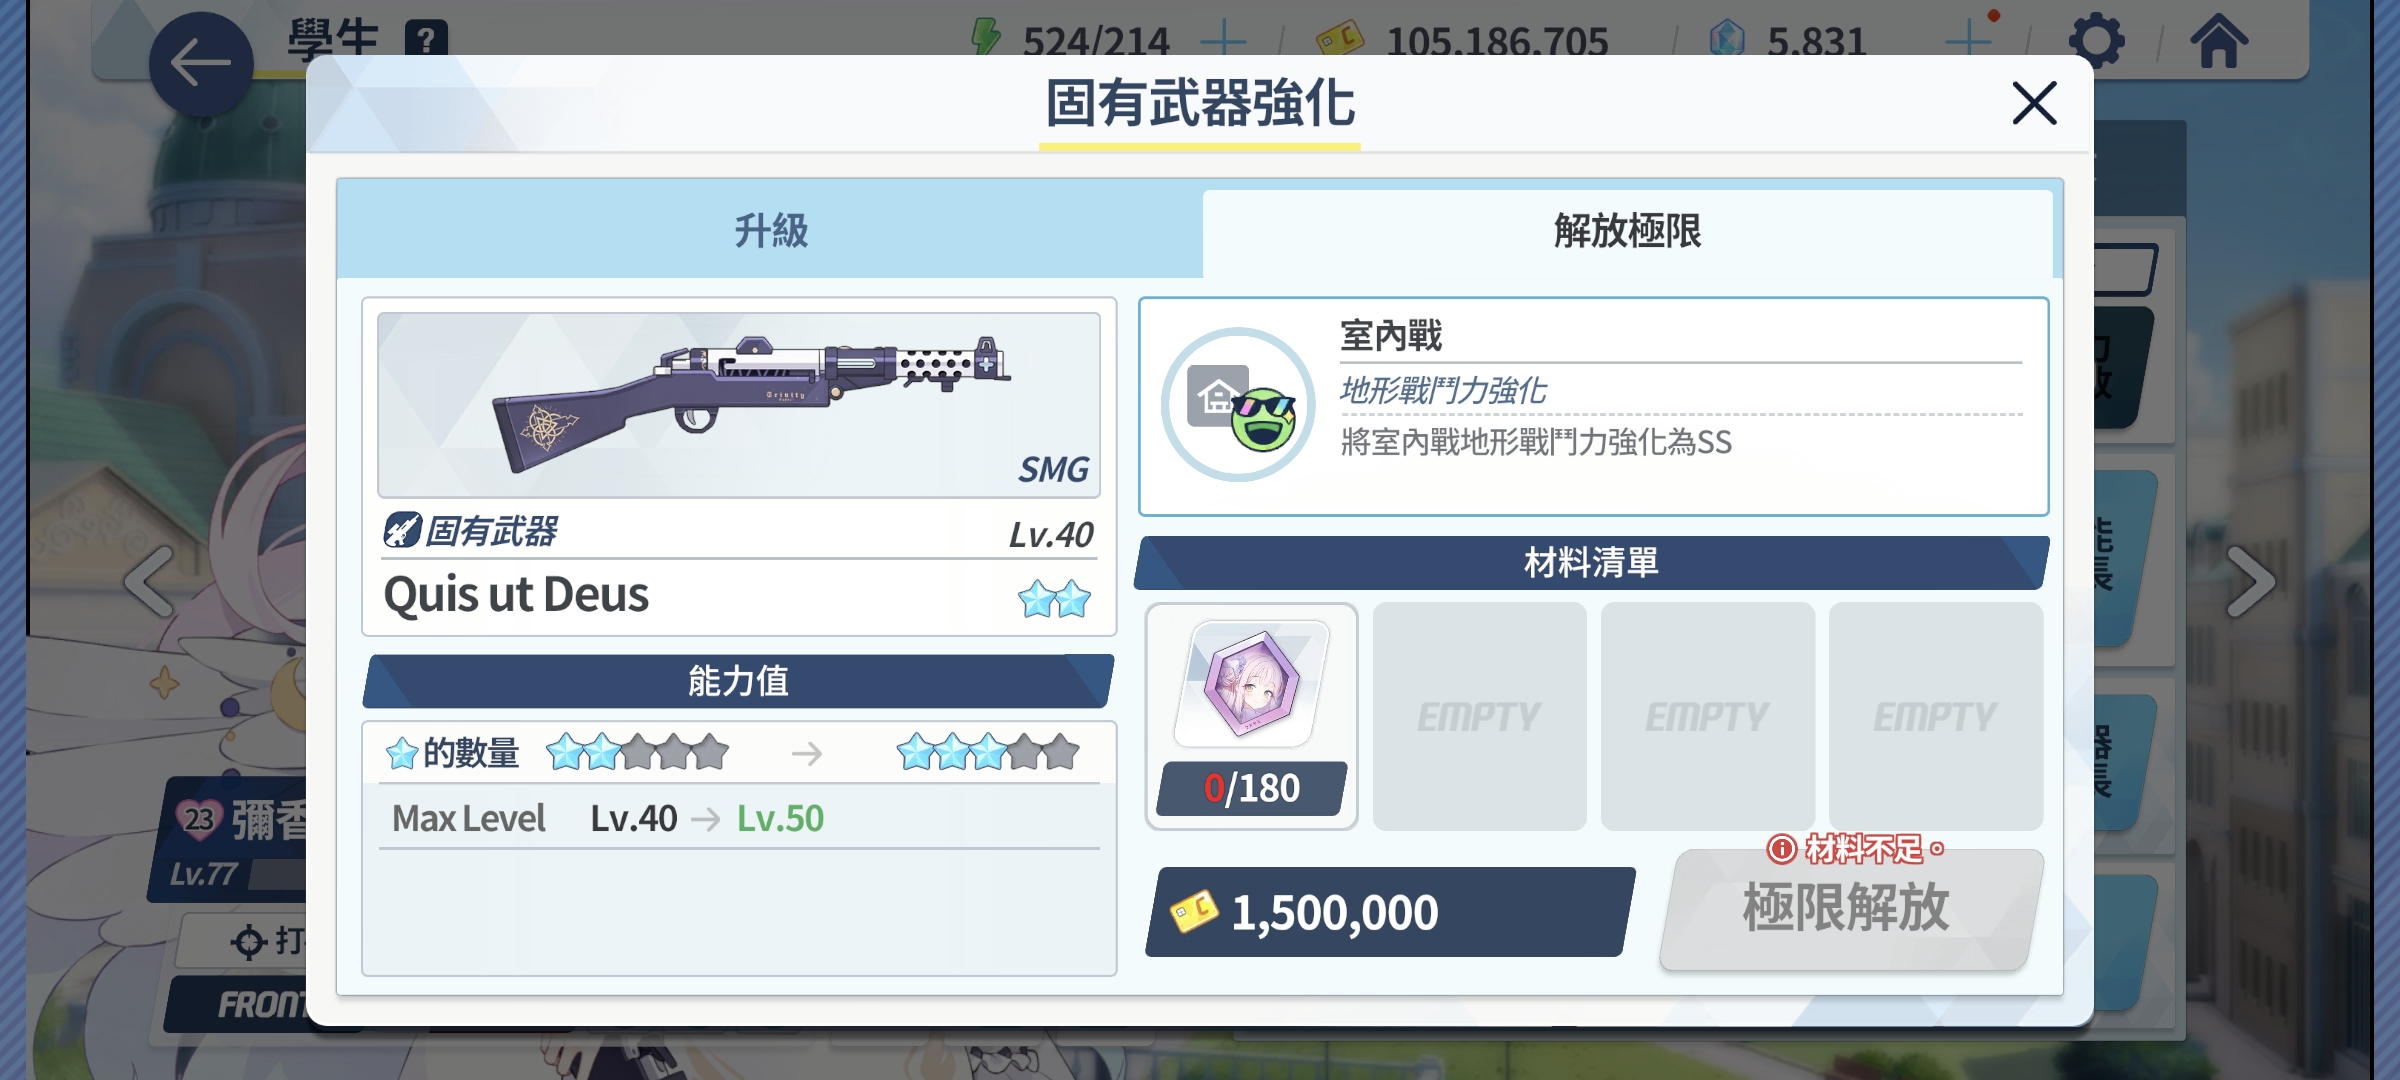The image size is (2400, 1080).
Task: Add energy with the plus icon
Action: click(1222, 41)
